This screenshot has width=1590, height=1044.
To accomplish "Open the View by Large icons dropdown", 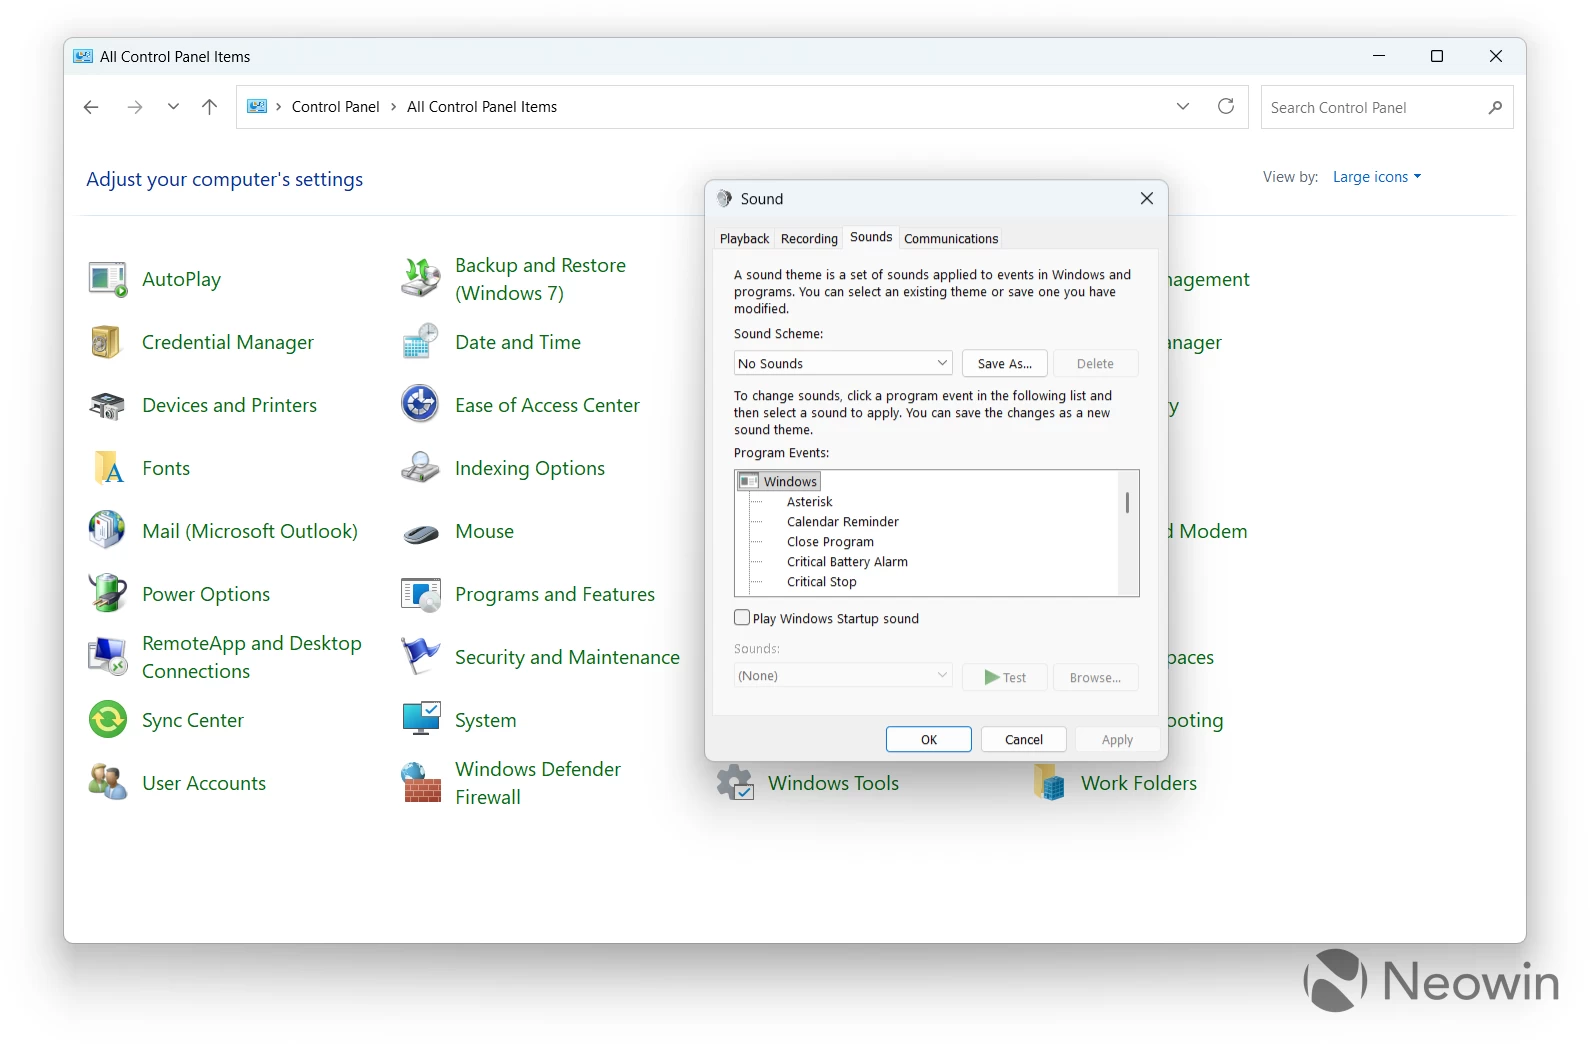I will click(1376, 177).
